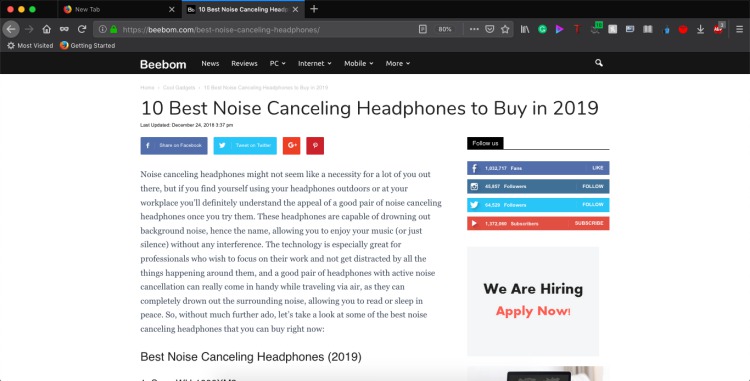Screen dimensions: 750x381
Task: Click the extension icon with green badge
Action: tap(596, 28)
